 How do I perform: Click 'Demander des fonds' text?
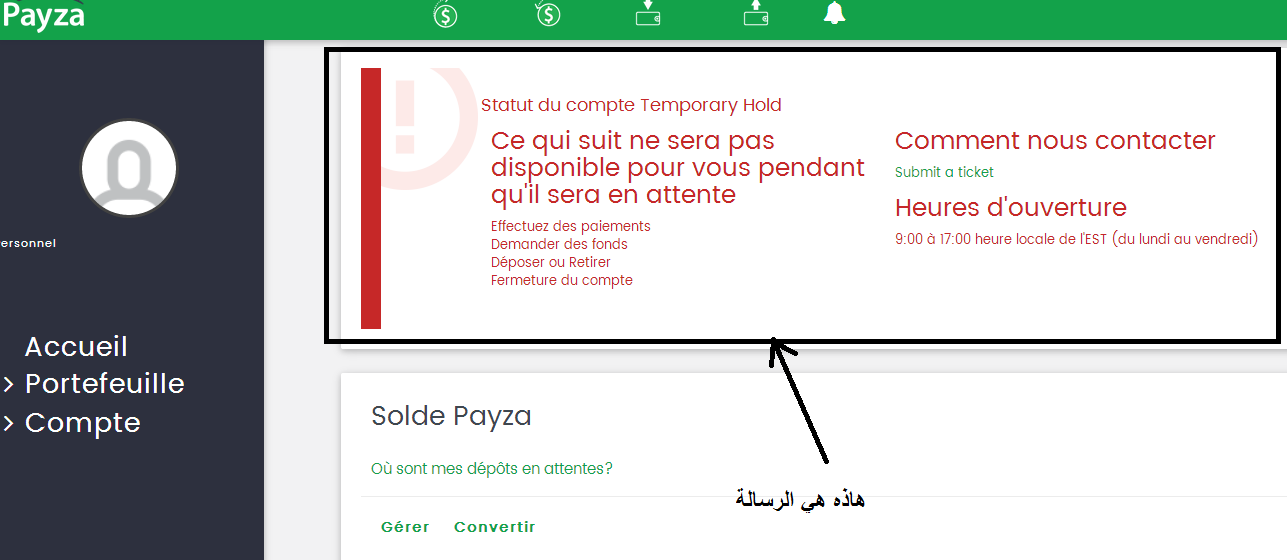click(x=559, y=244)
